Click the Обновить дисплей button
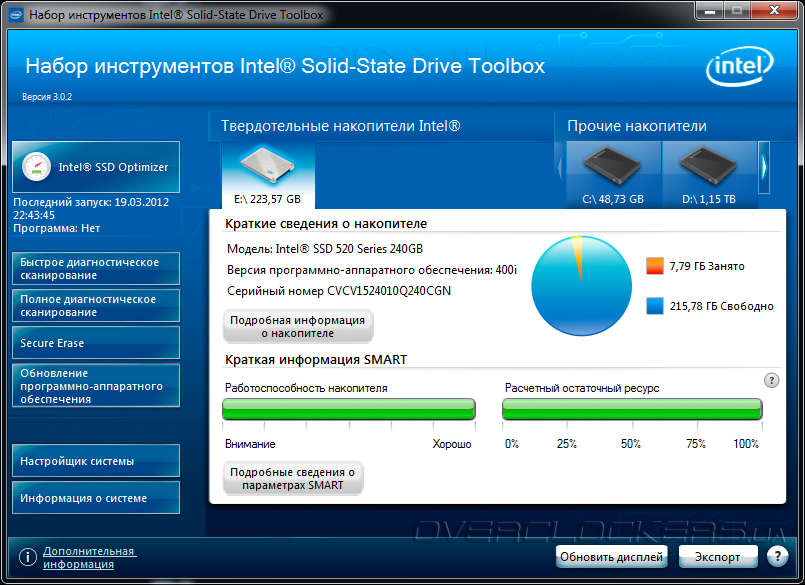Screen dimensions: 805x585 (x=611, y=557)
